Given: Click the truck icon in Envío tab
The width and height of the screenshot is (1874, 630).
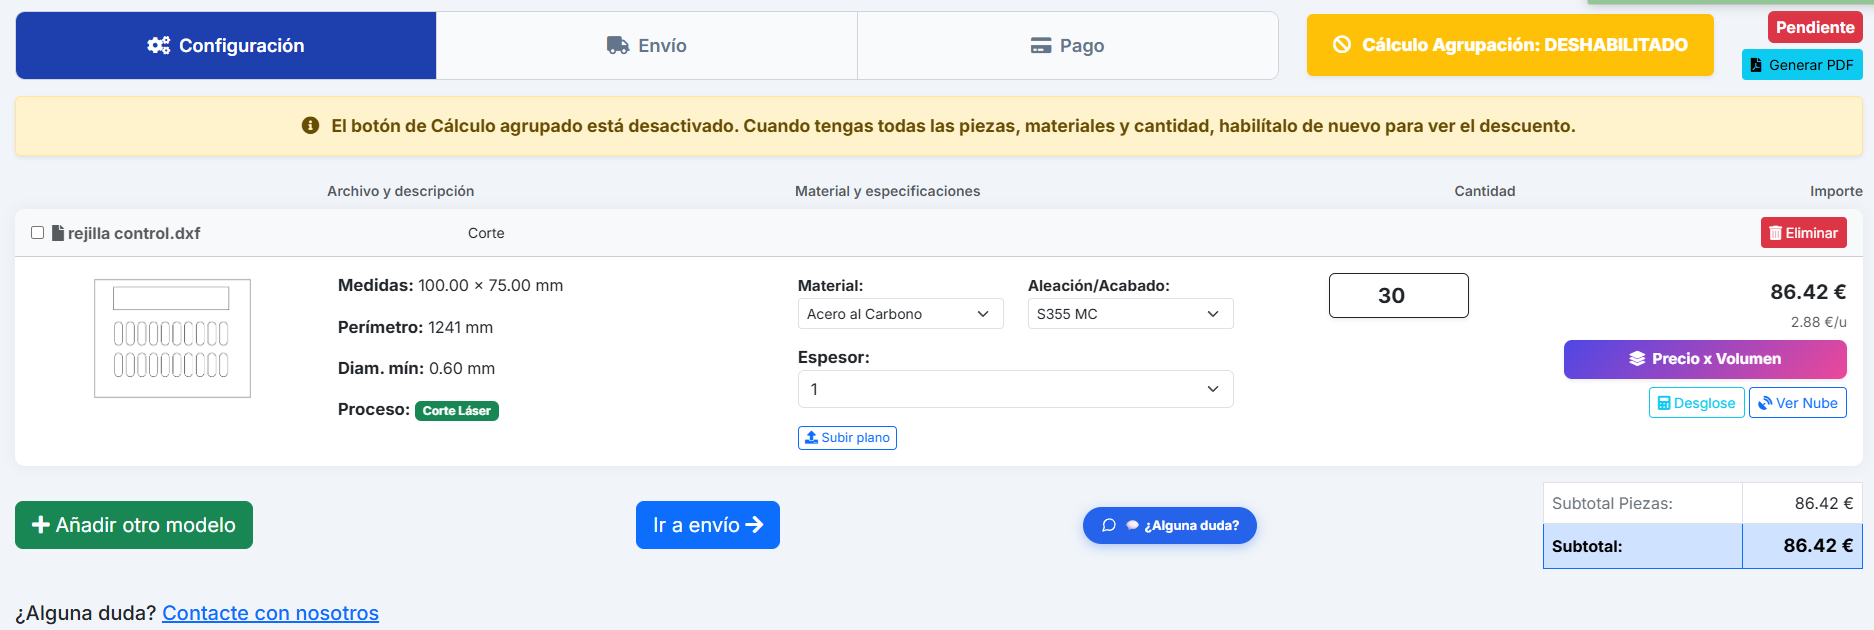Looking at the screenshot, I should (618, 45).
